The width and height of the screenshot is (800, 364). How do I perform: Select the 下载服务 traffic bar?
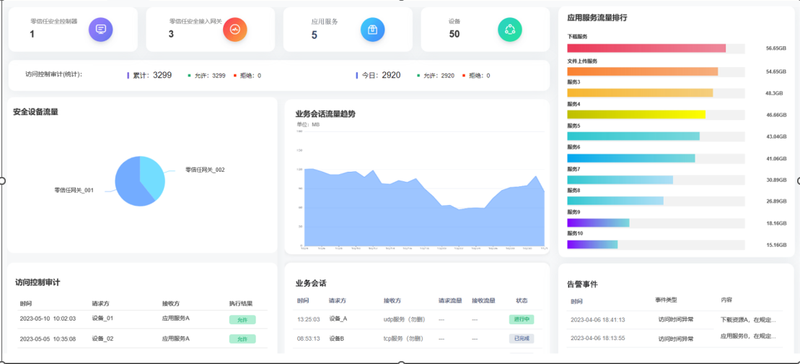tap(646, 48)
